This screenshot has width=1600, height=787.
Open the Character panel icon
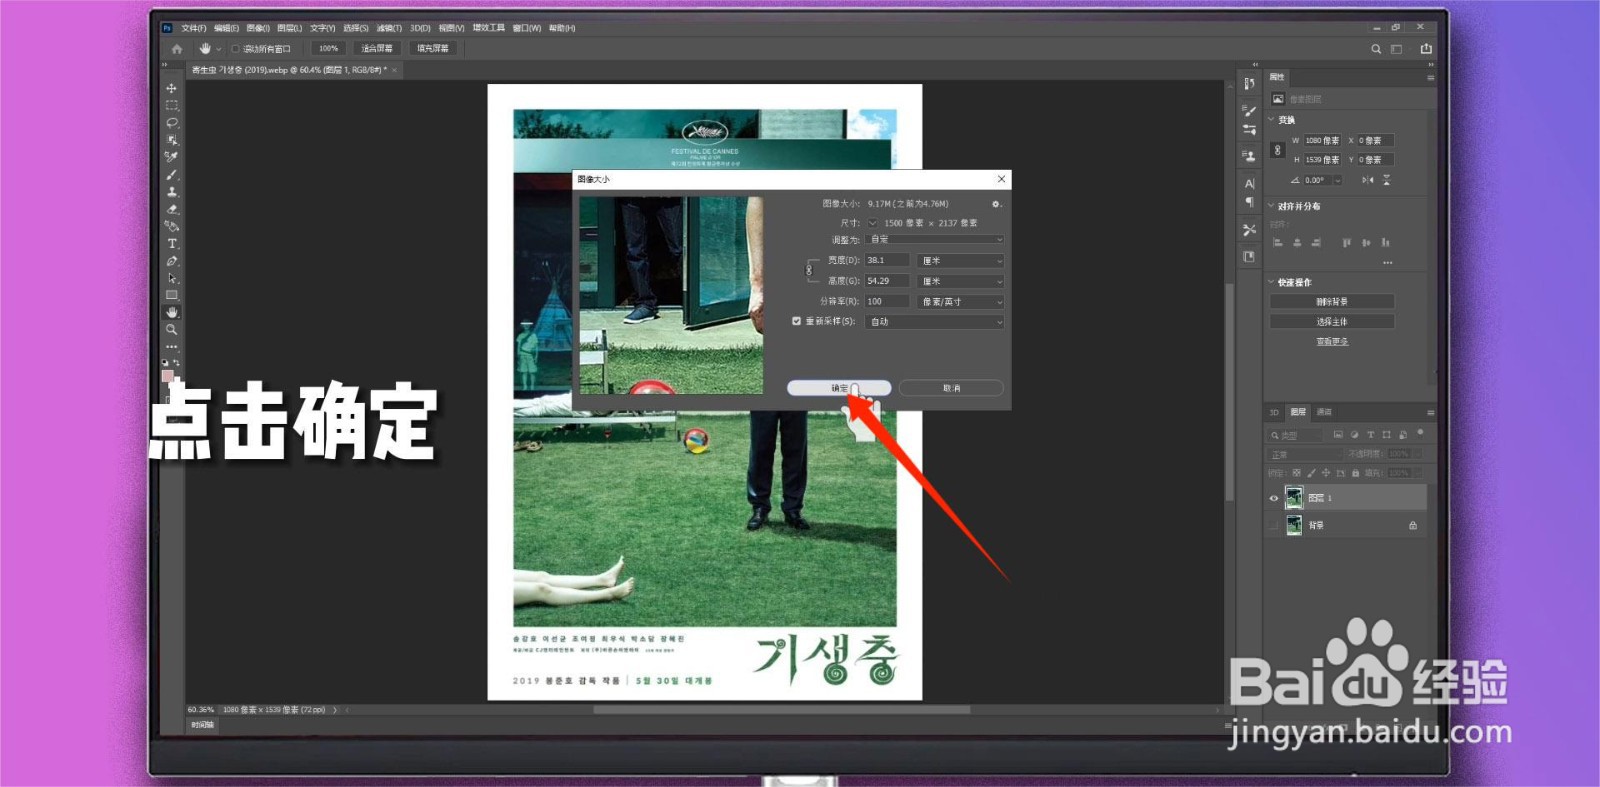(1249, 183)
